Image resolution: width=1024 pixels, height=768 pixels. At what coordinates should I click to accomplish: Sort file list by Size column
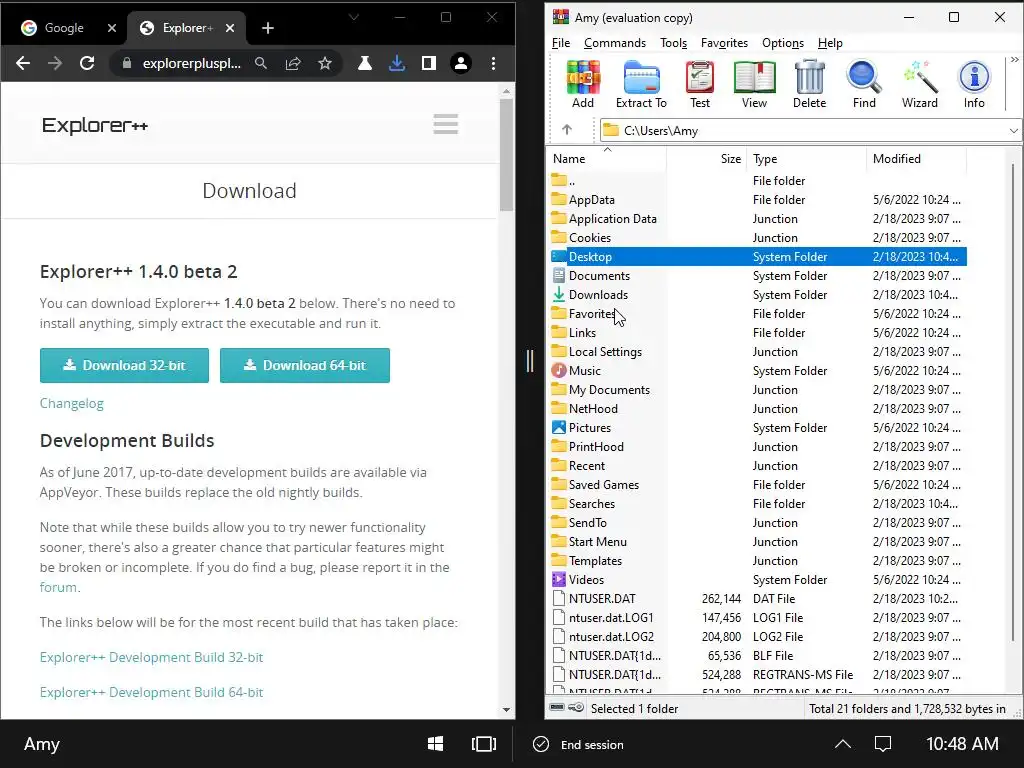pos(707,159)
